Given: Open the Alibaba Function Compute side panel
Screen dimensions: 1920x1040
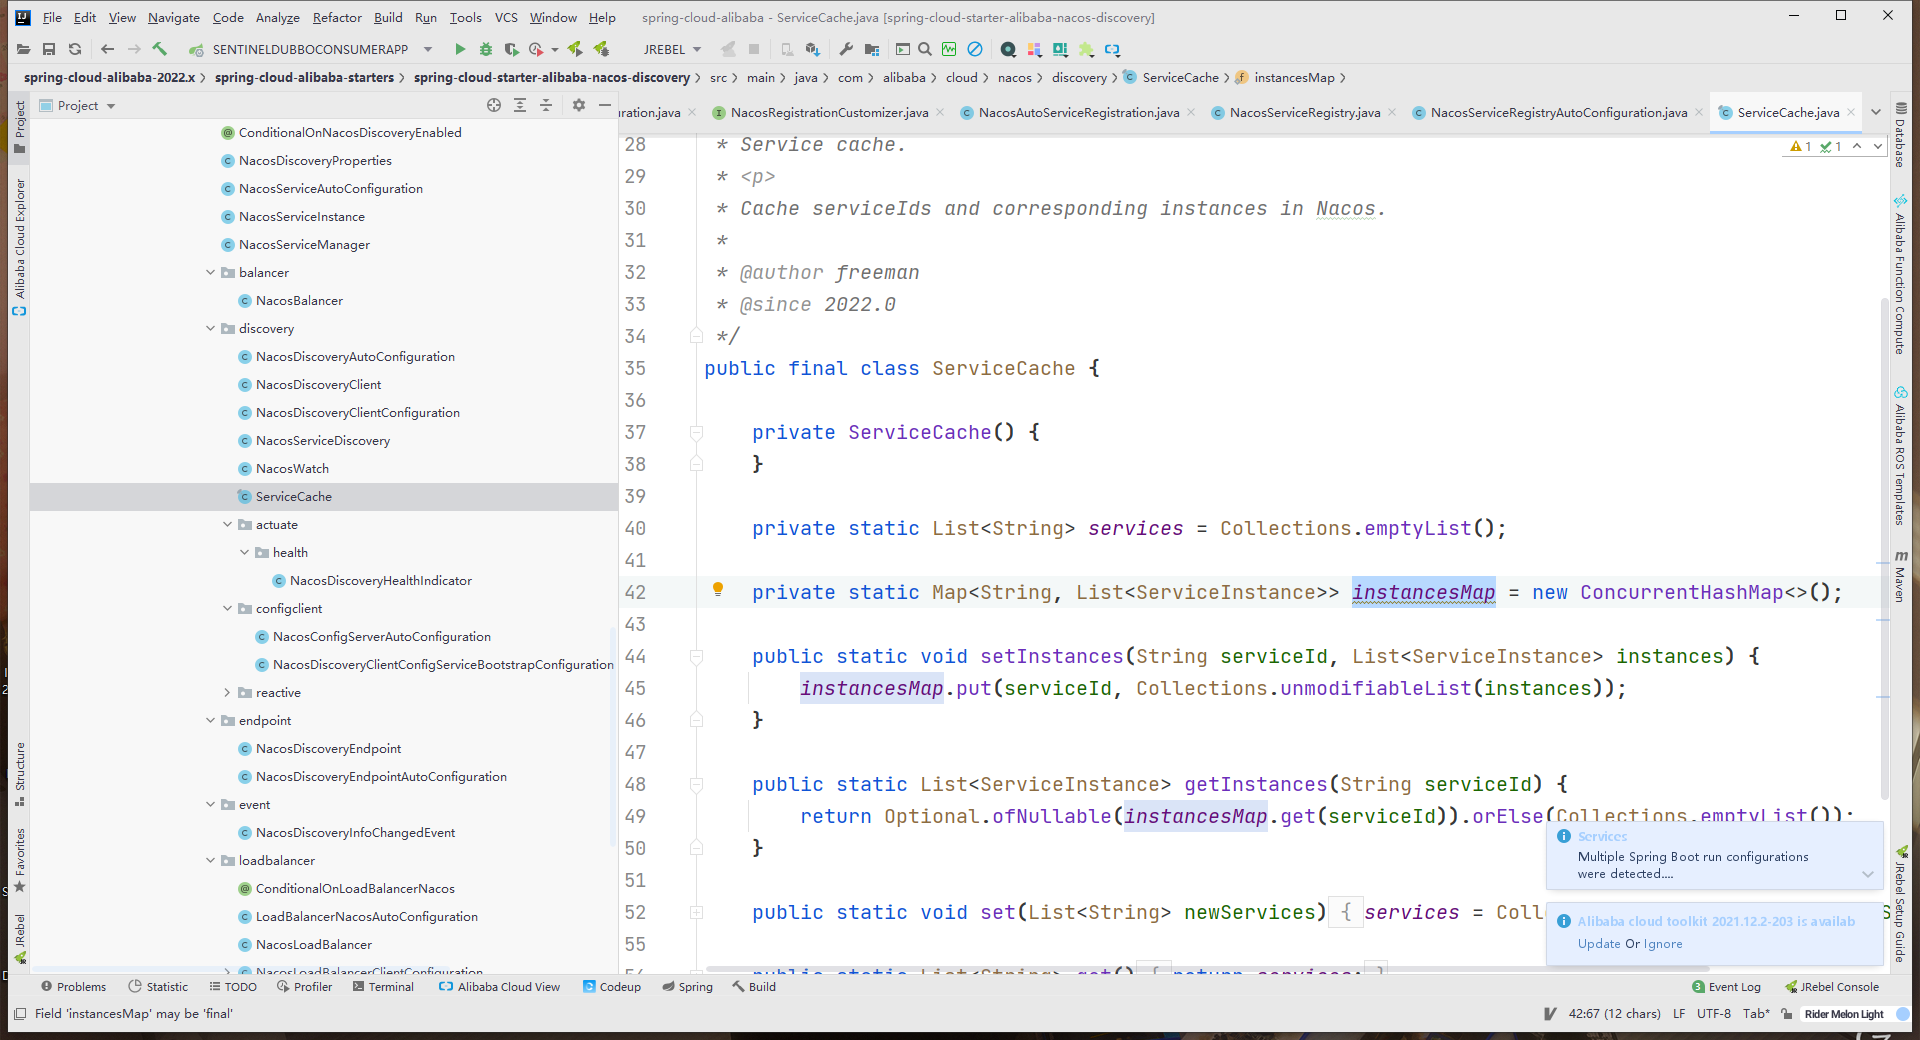Looking at the screenshot, I should click(1900, 275).
